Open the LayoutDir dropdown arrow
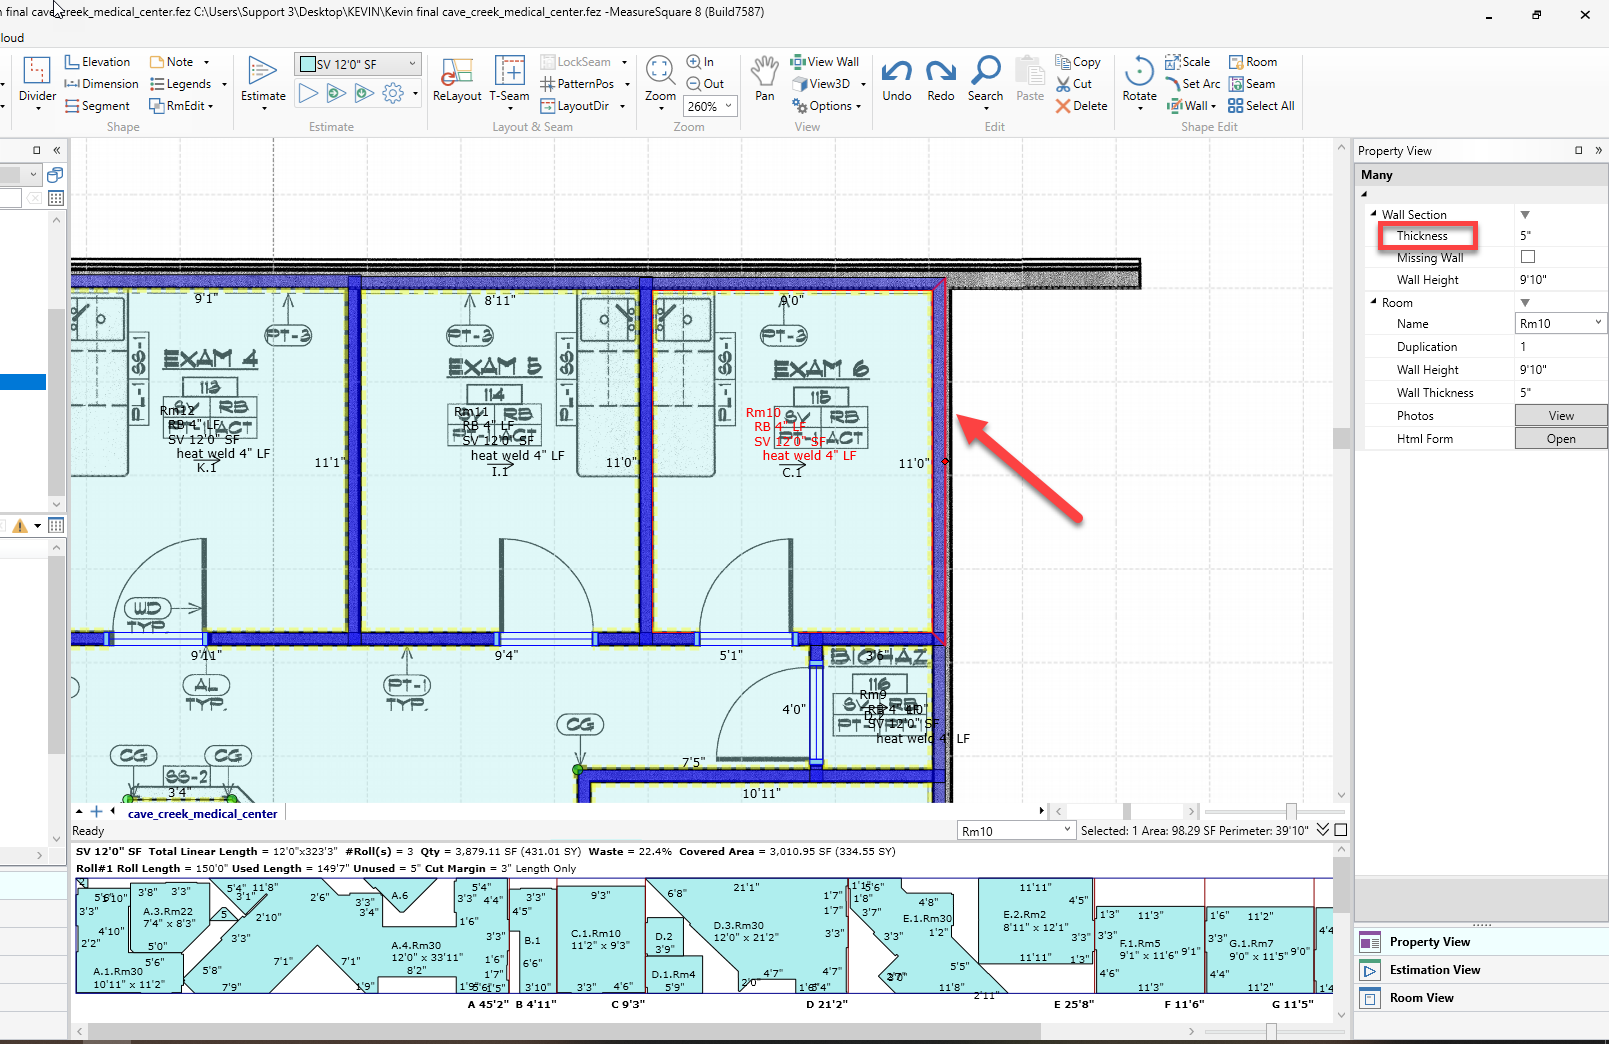 pos(622,106)
